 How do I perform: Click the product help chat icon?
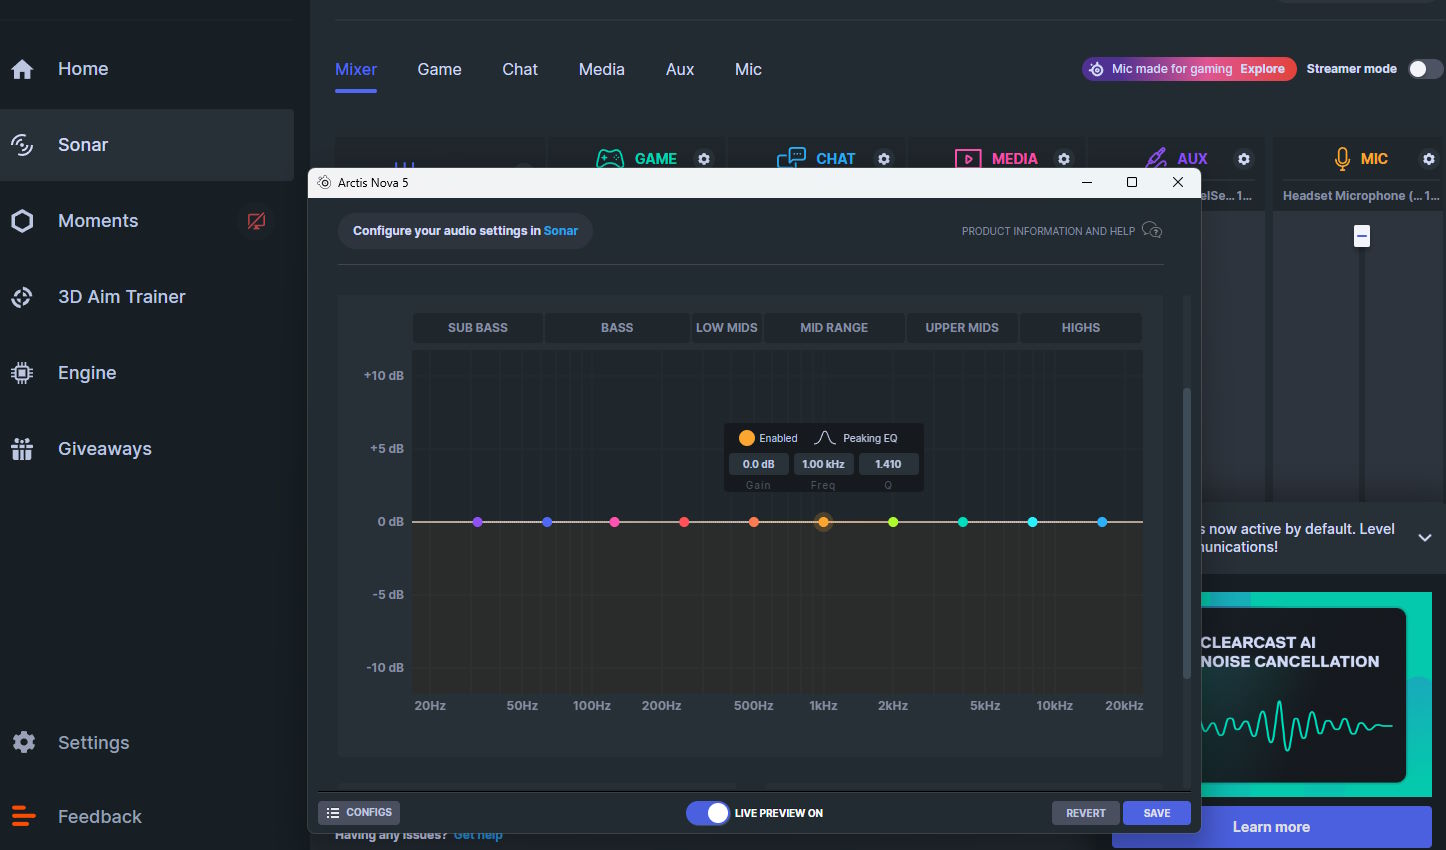coord(1152,231)
